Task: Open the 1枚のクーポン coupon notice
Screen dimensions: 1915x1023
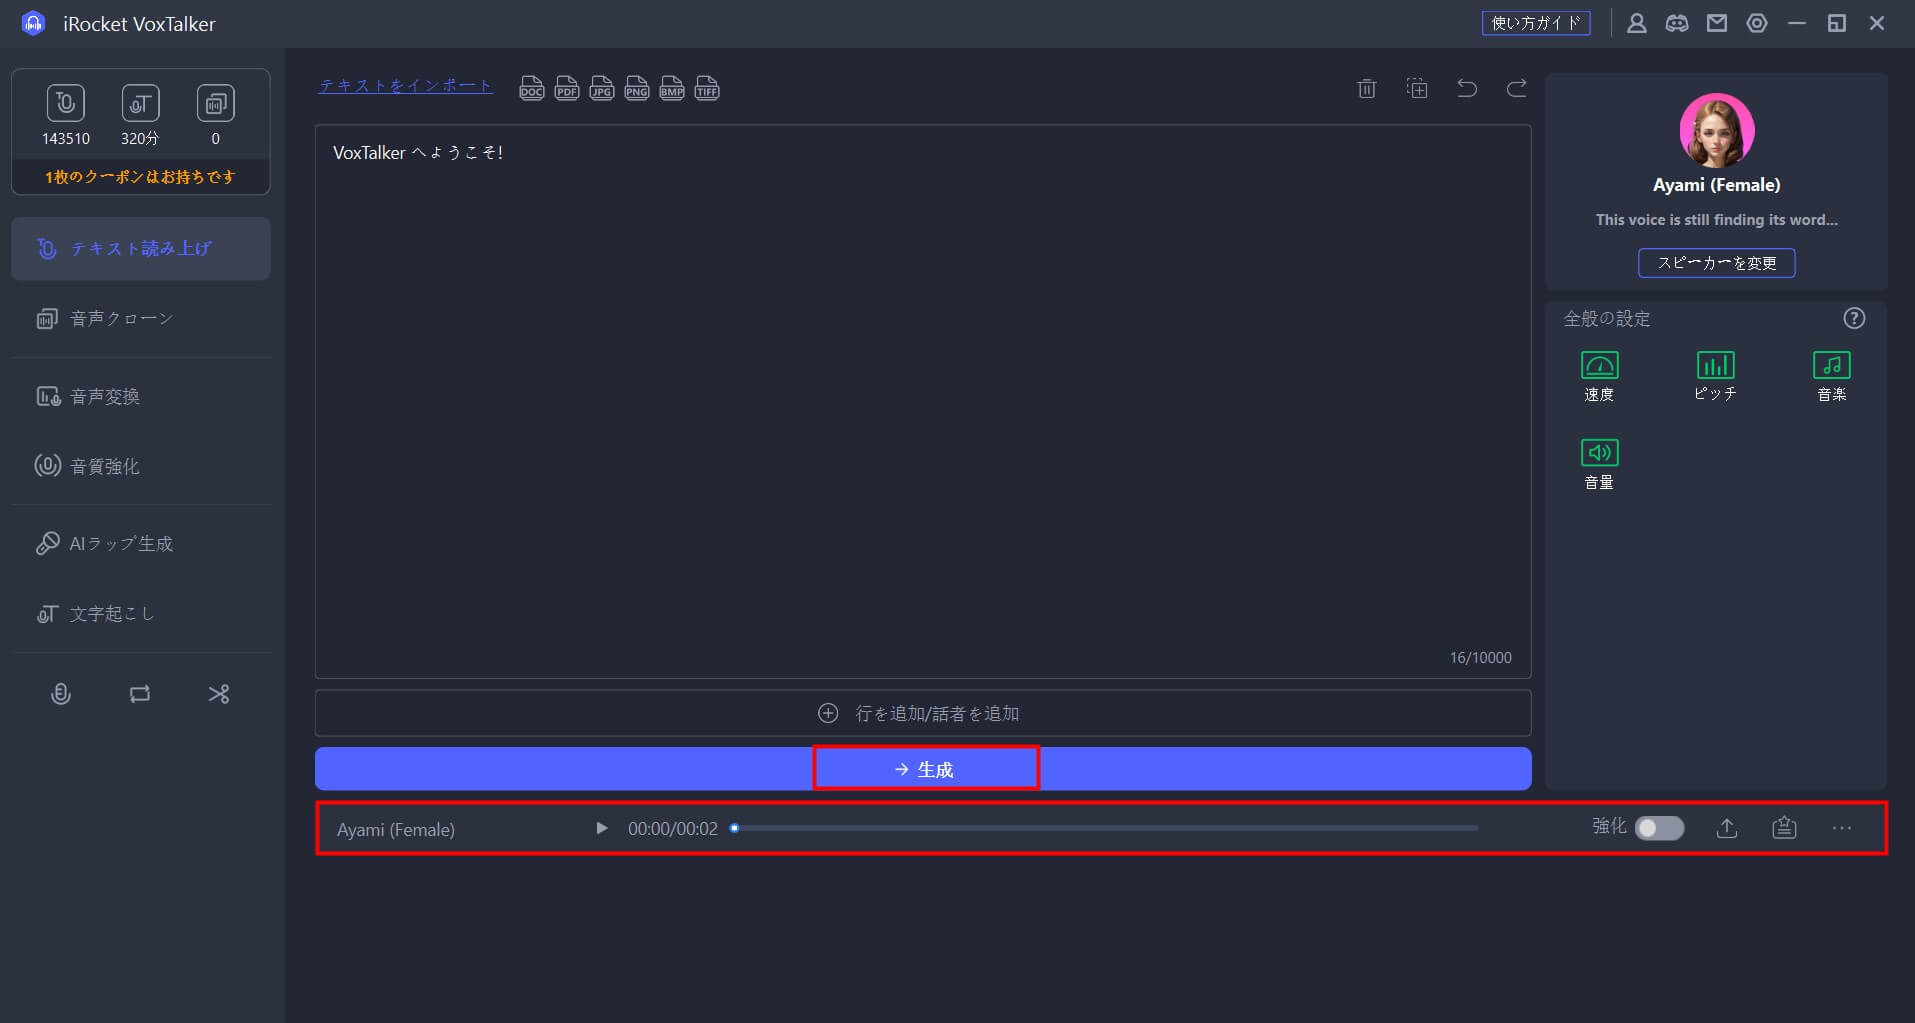Action: (x=140, y=177)
